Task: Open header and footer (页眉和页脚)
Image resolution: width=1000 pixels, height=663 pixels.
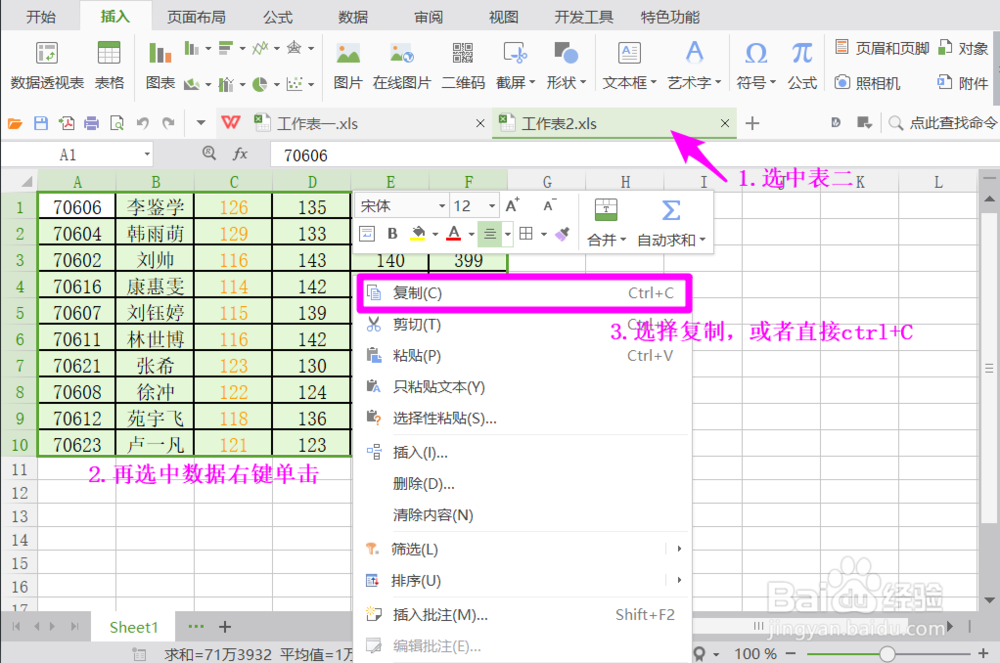Action: tap(882, 48)
